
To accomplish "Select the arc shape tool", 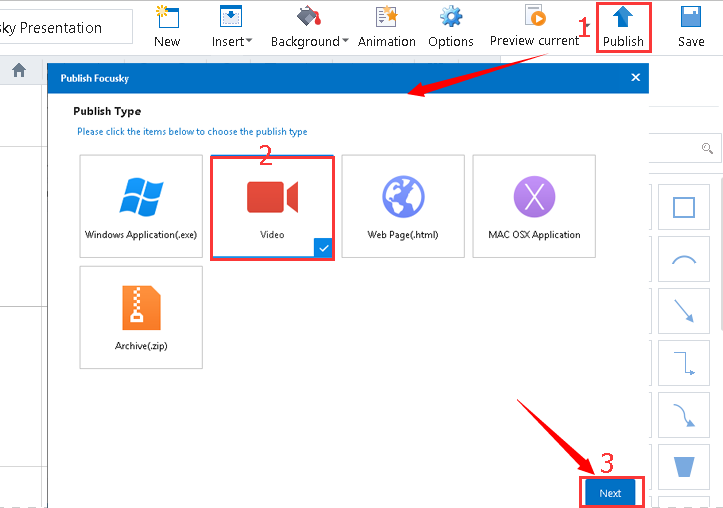I will click(x=684, y=260).
